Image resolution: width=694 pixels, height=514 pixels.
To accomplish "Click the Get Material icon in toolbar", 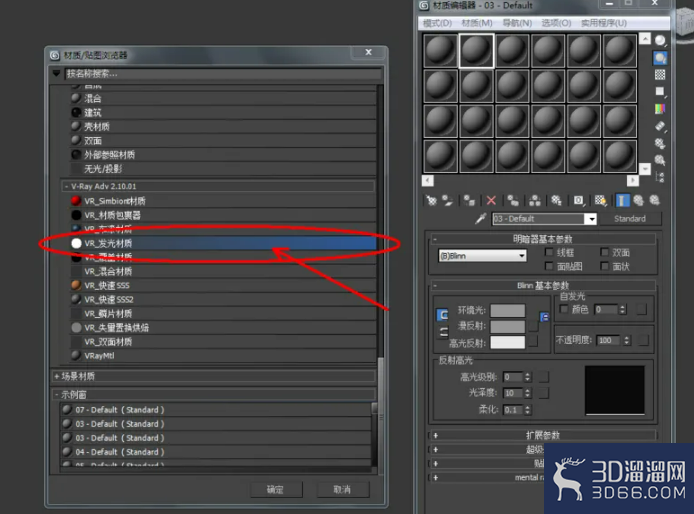I will 431,201.
